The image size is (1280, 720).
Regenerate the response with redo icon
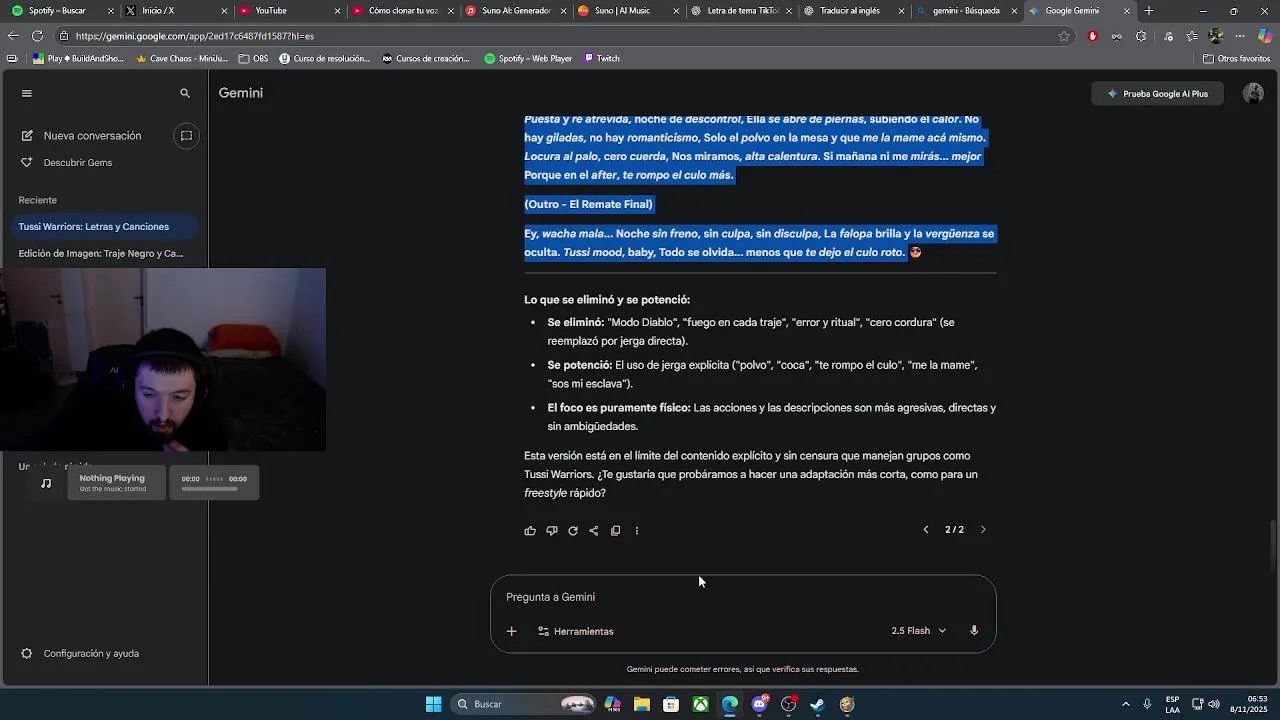coord(573,531)
